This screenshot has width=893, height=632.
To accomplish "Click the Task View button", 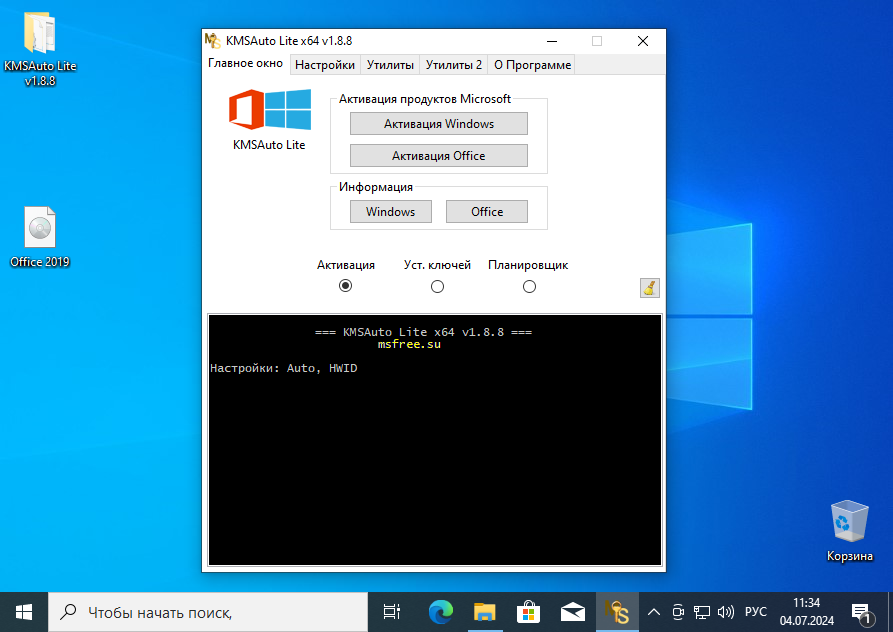I will click(x=390, y=611).
